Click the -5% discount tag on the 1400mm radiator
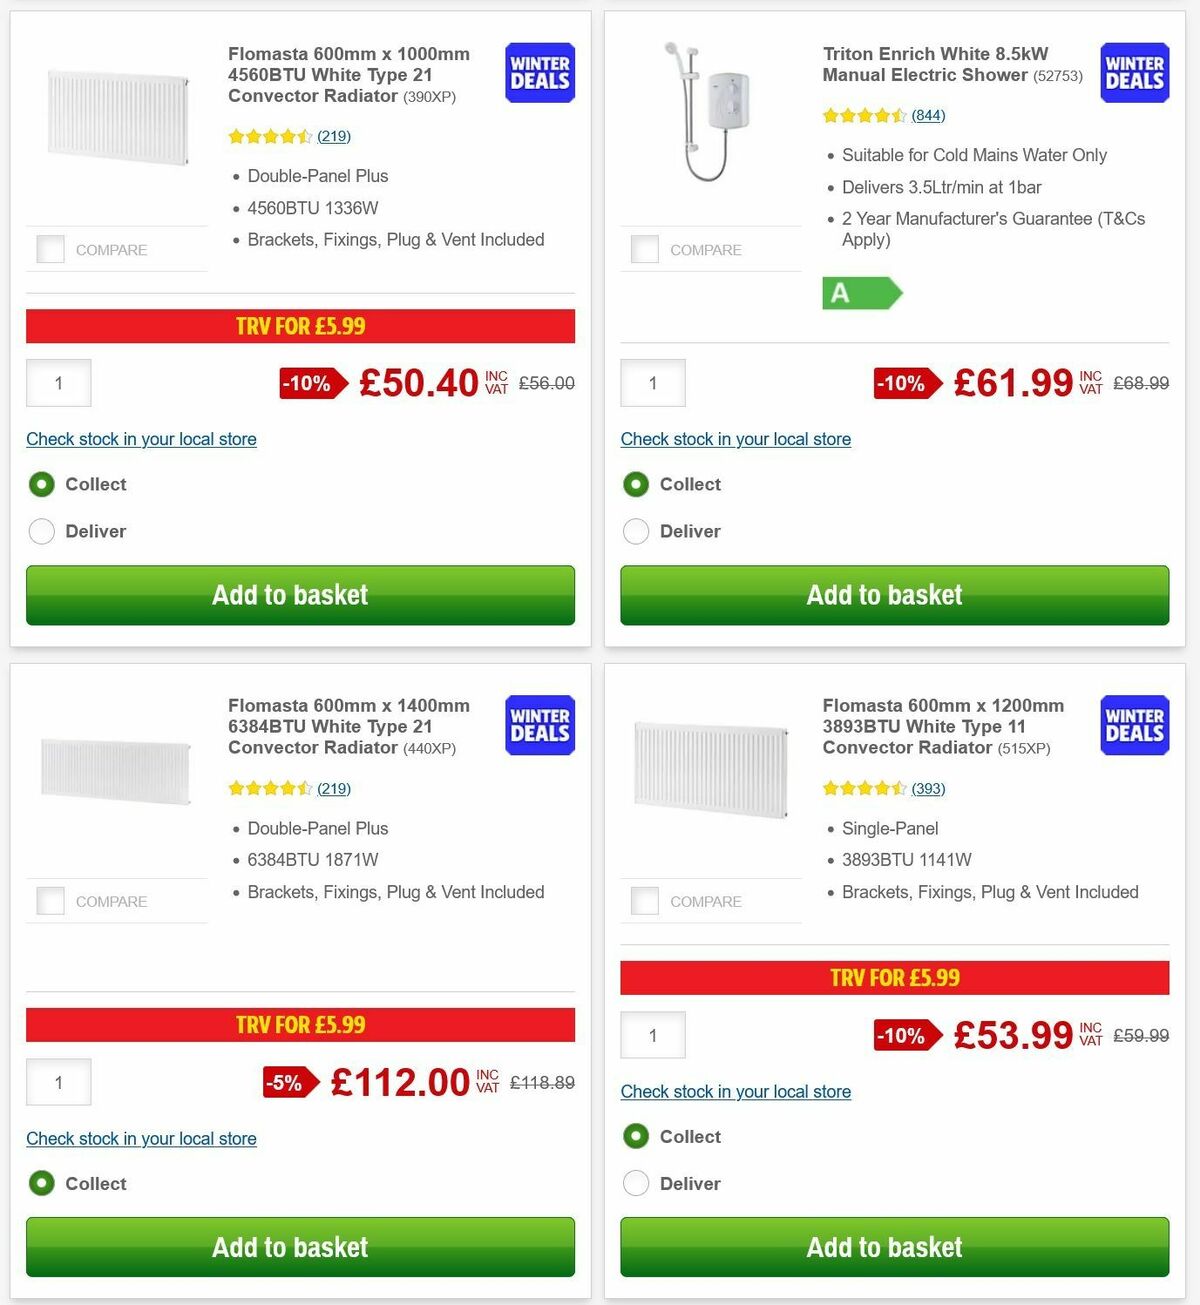Image resolution: width=1200 pixels, height=1305 pixels. tap(288, 1082)
